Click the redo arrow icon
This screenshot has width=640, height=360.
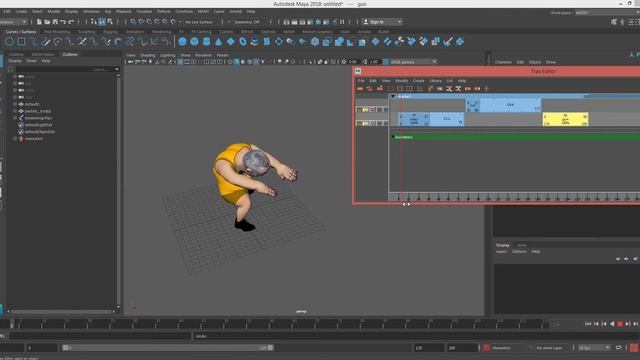click(x=71, y=22)
